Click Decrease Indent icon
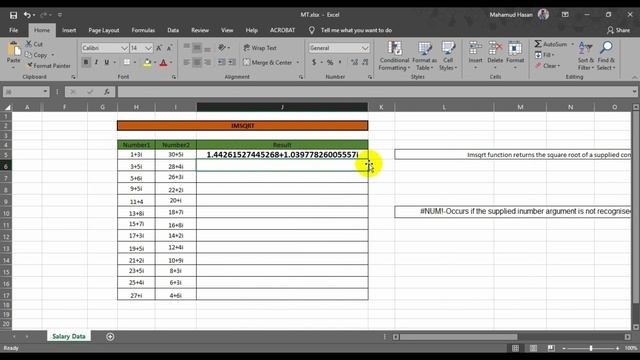Image resolution: width=640 pixels, height=360 pixels. click(221, 62)
